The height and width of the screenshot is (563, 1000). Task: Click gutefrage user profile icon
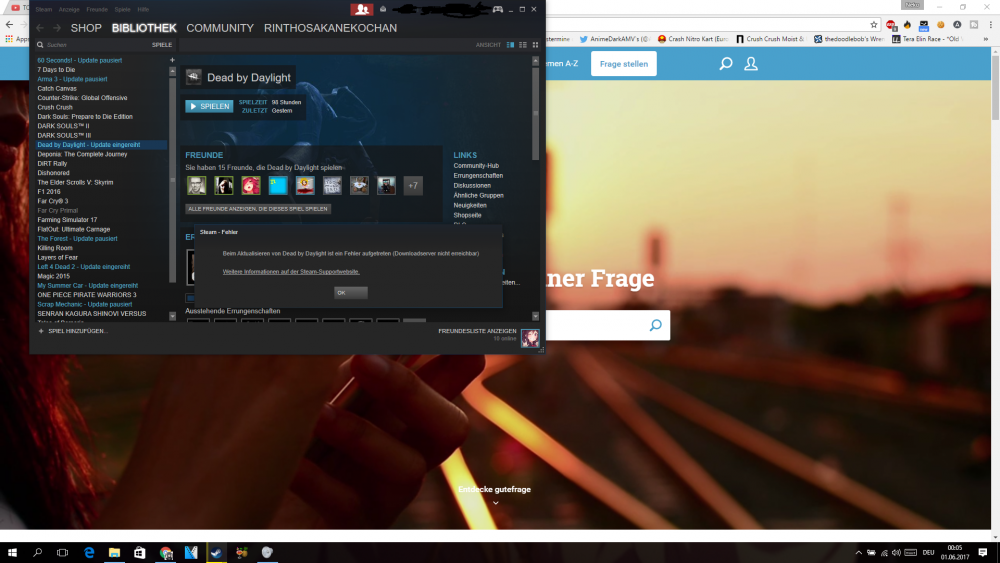(751, 64)
